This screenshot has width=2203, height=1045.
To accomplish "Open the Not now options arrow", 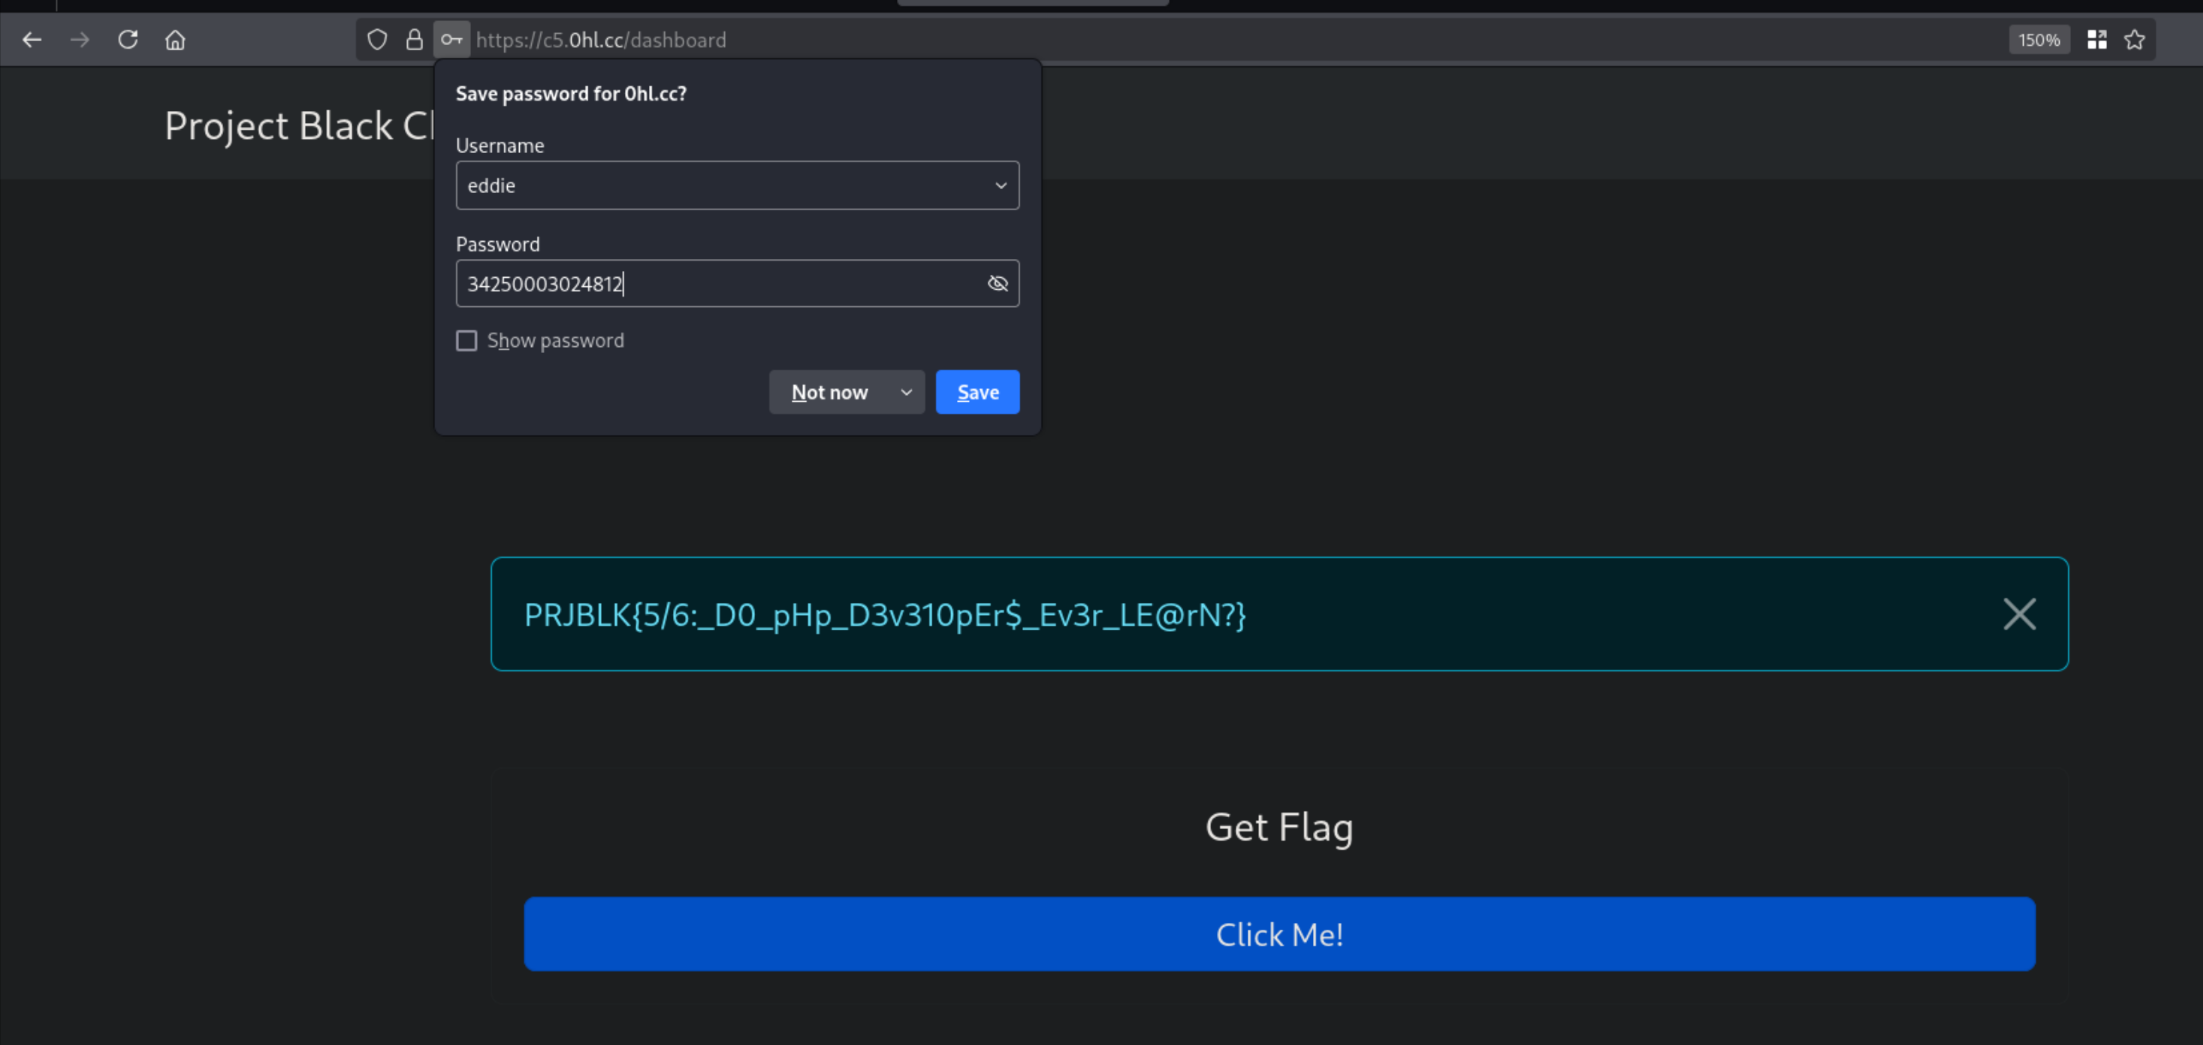I will coord(906,393).
